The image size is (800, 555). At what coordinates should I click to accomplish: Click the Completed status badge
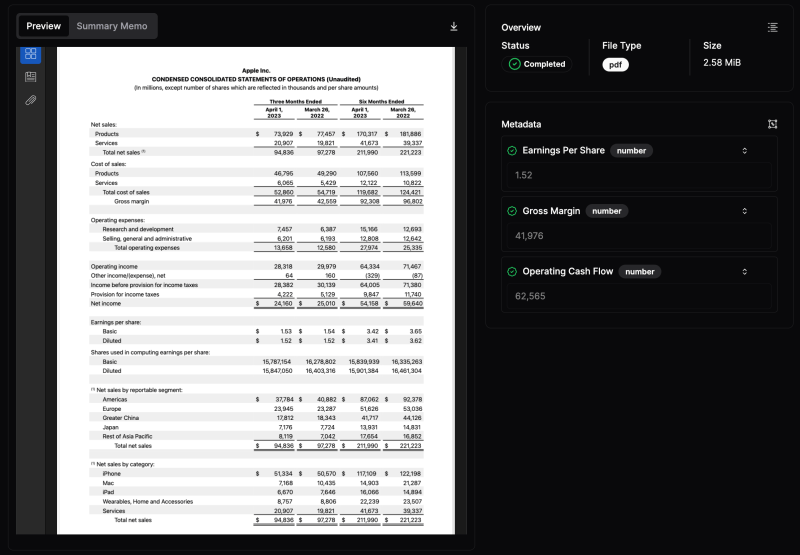coord(537,64)
